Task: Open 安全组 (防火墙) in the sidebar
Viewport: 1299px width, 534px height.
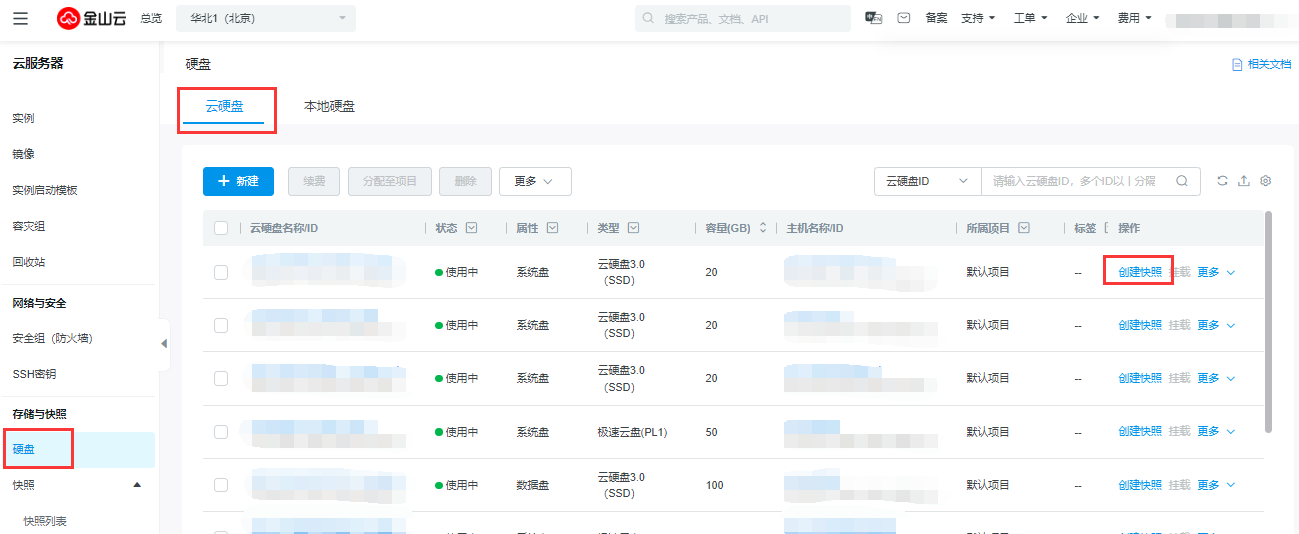Action: pyautogui.click(x=52, y=338)
